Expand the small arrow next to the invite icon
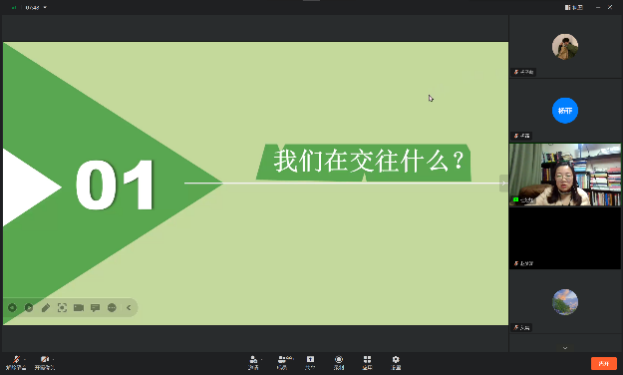The image size is (623, 375). (x=261, y=360)
